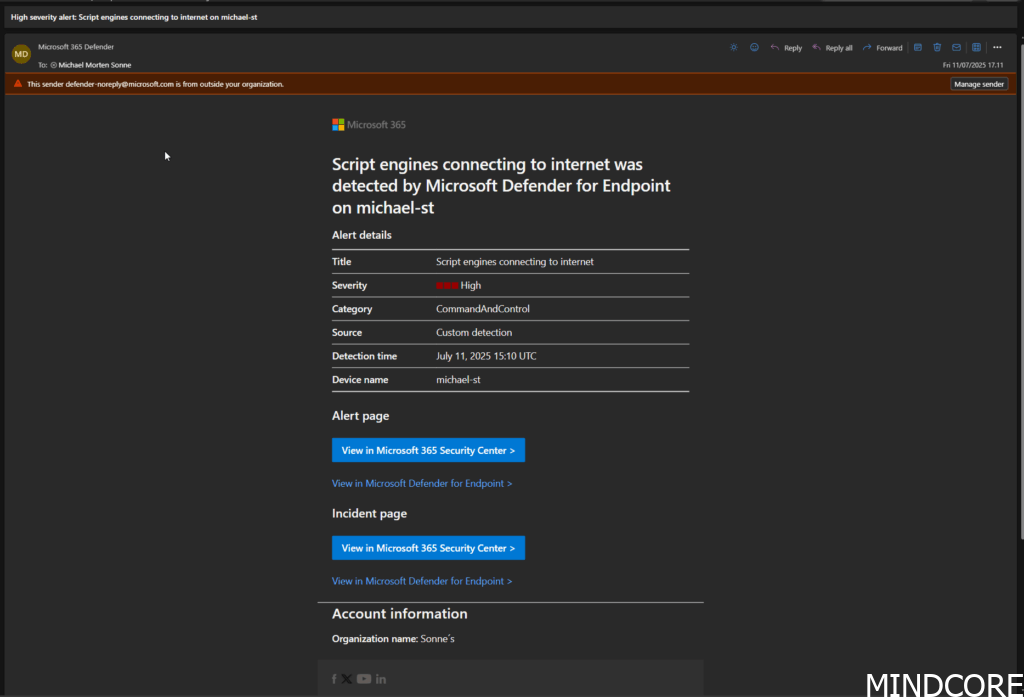Open the emoji reaction smiley icon
This screenshot has height=697, width=1024.
pyautogui.click(x=754, y=47)
